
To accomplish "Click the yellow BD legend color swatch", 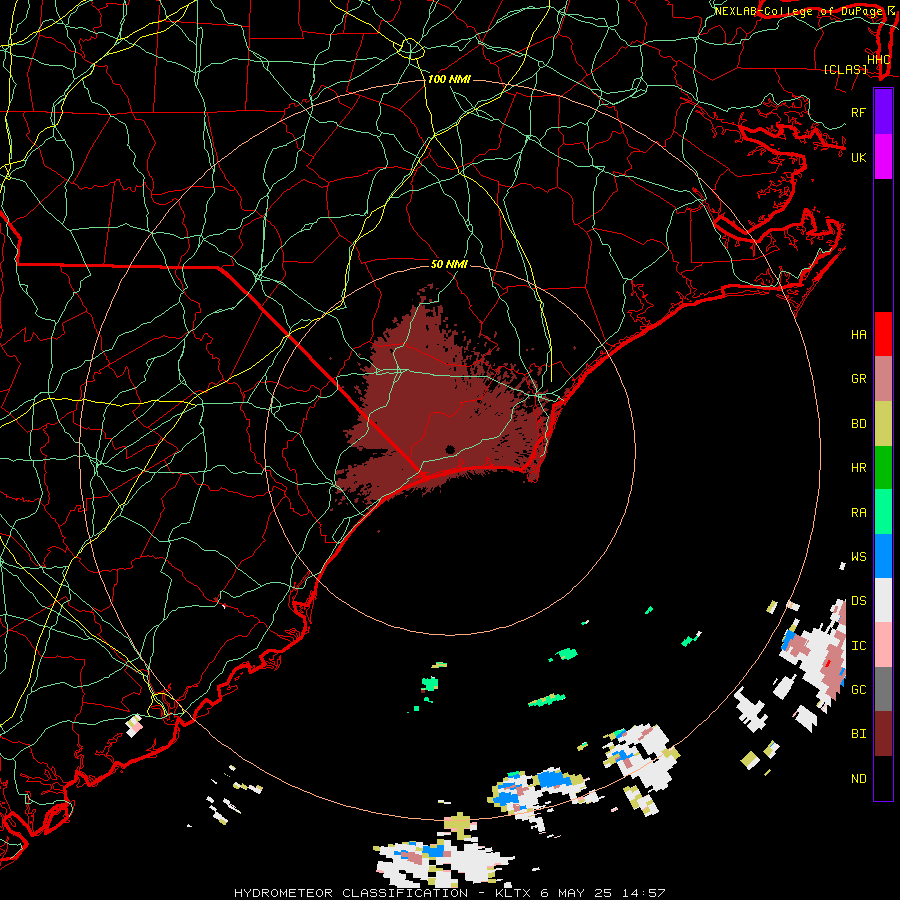I will click(x=883, y=423).
